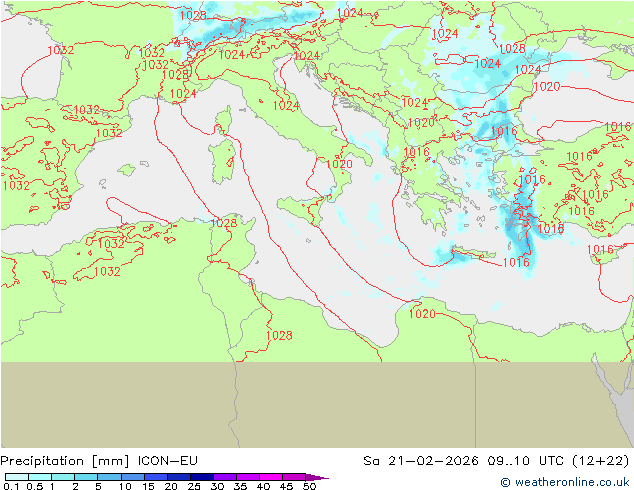The height and width of the screenshot is (490, 634).
Task: Click the 20–25 mm legend color swatch
Action: click(178, 477)
